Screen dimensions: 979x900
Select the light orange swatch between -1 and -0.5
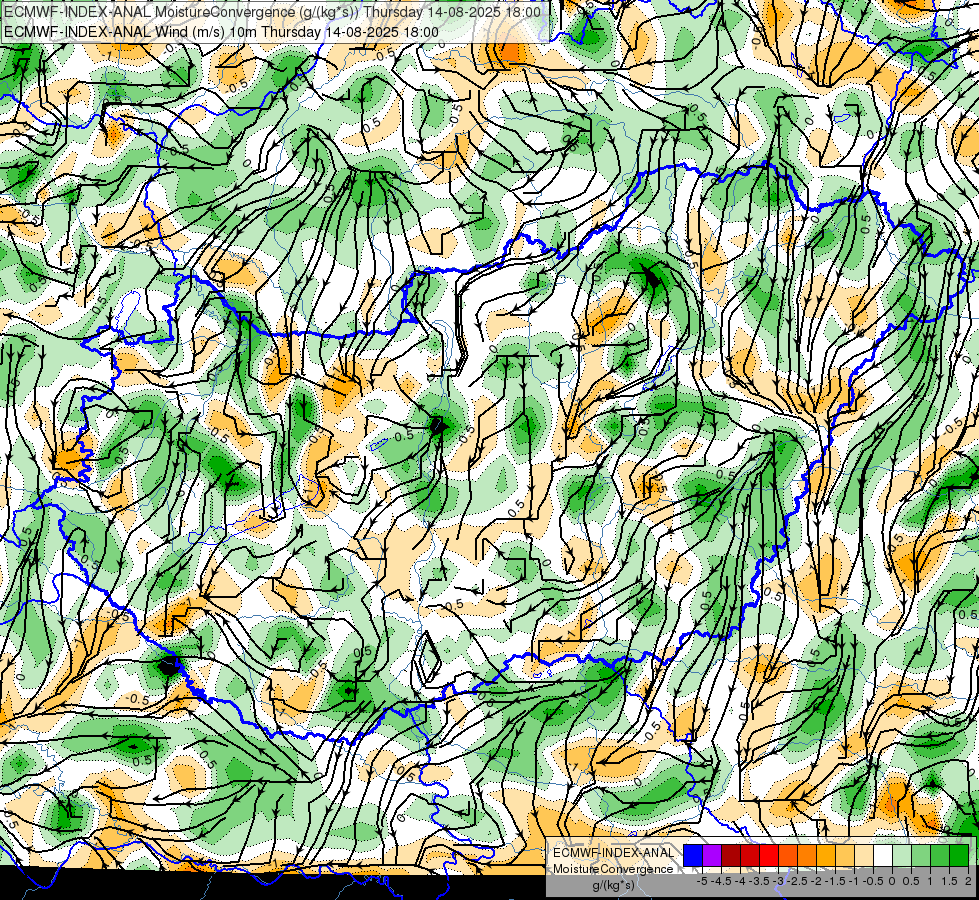pyautogui.click(x=845, y=855)
